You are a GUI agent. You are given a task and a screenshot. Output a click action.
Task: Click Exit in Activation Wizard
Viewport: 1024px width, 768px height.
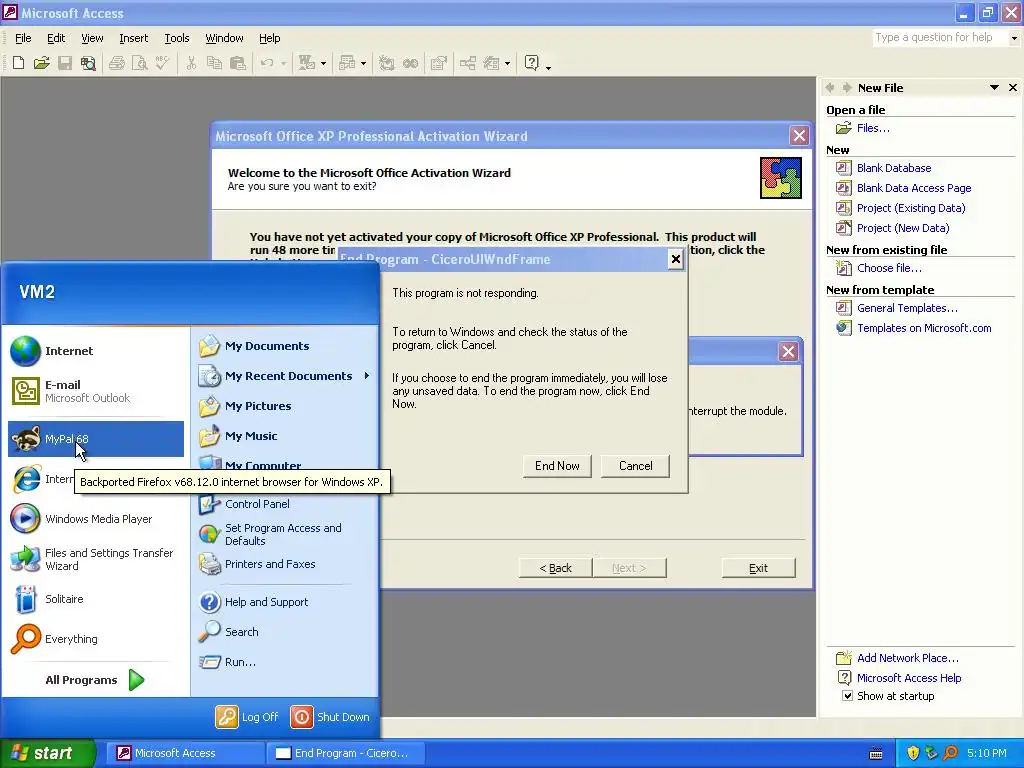point(758,568)
